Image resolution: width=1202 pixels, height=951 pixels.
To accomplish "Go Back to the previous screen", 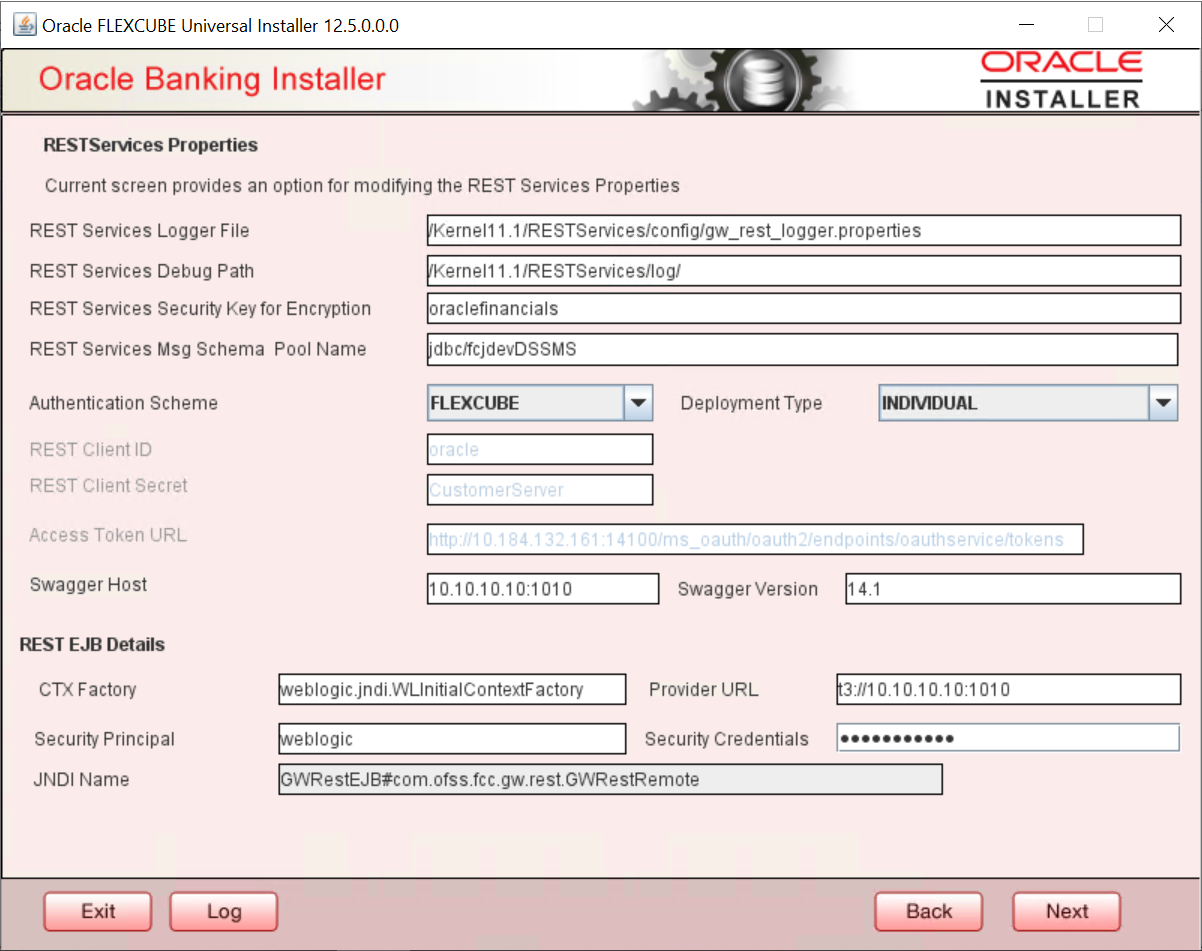I will coord(929,911).
